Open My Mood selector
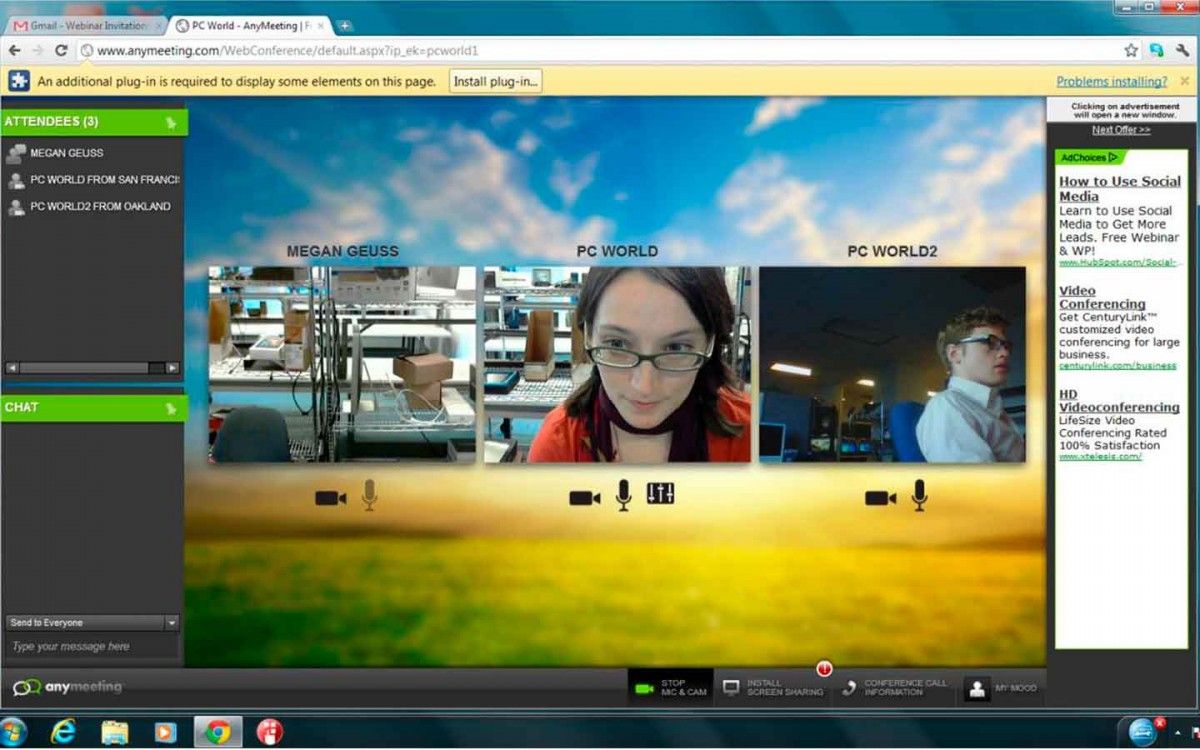This screenshot has height=750, width=1200. tap(1003, 688)
